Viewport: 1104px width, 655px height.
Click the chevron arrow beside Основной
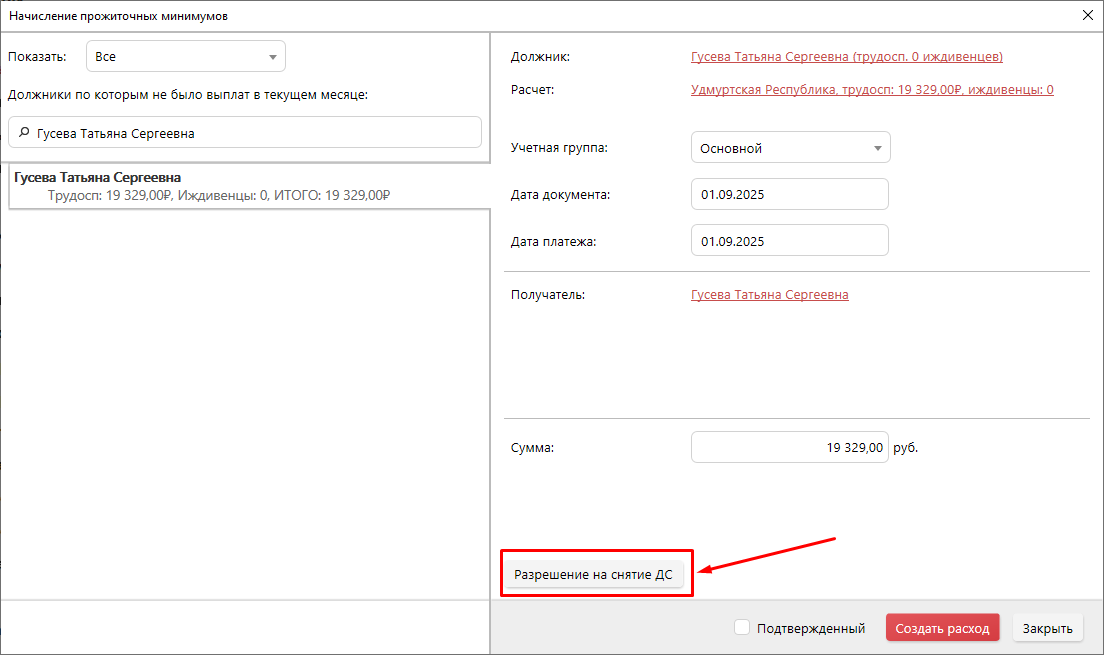(x=877, y=148)
